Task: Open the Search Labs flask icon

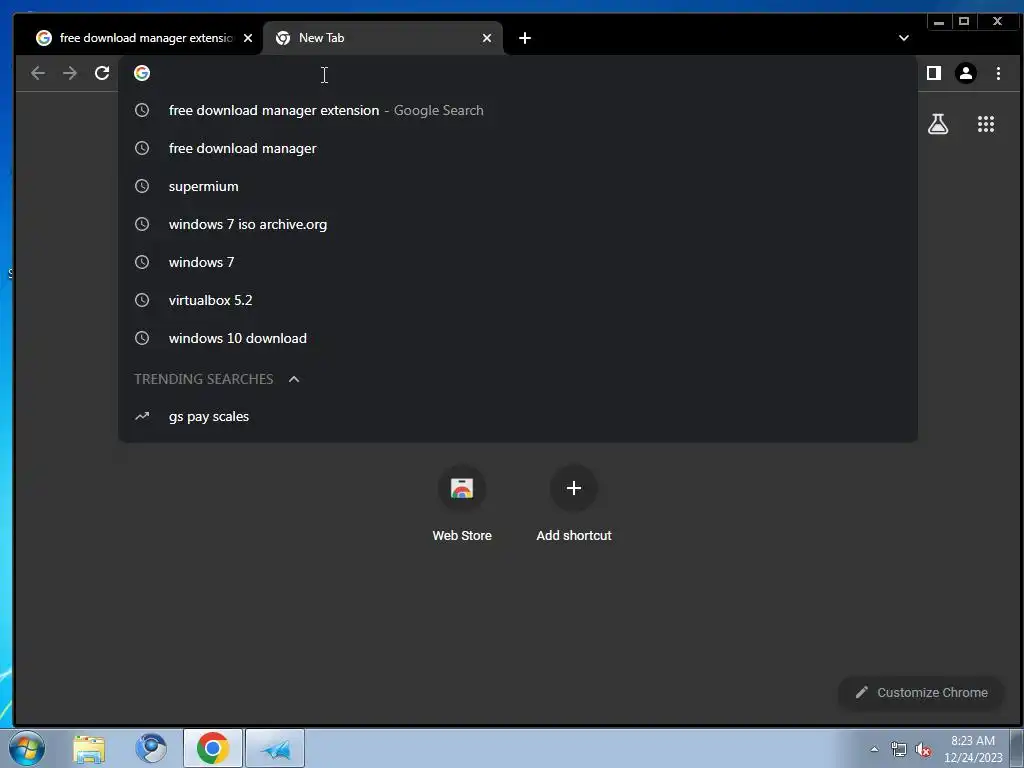Action: (x=938, y=124)
